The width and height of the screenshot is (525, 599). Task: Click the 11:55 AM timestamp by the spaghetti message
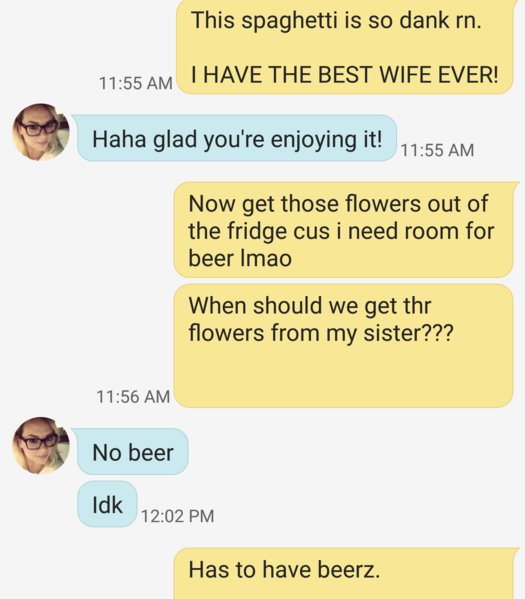point(136,83)
